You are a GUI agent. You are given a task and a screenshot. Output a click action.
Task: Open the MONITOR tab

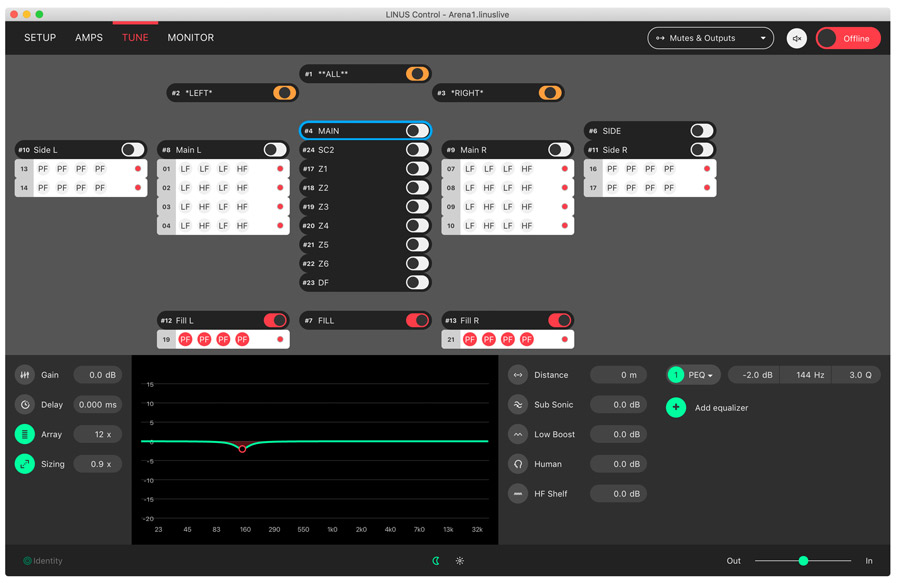[190, 38]
